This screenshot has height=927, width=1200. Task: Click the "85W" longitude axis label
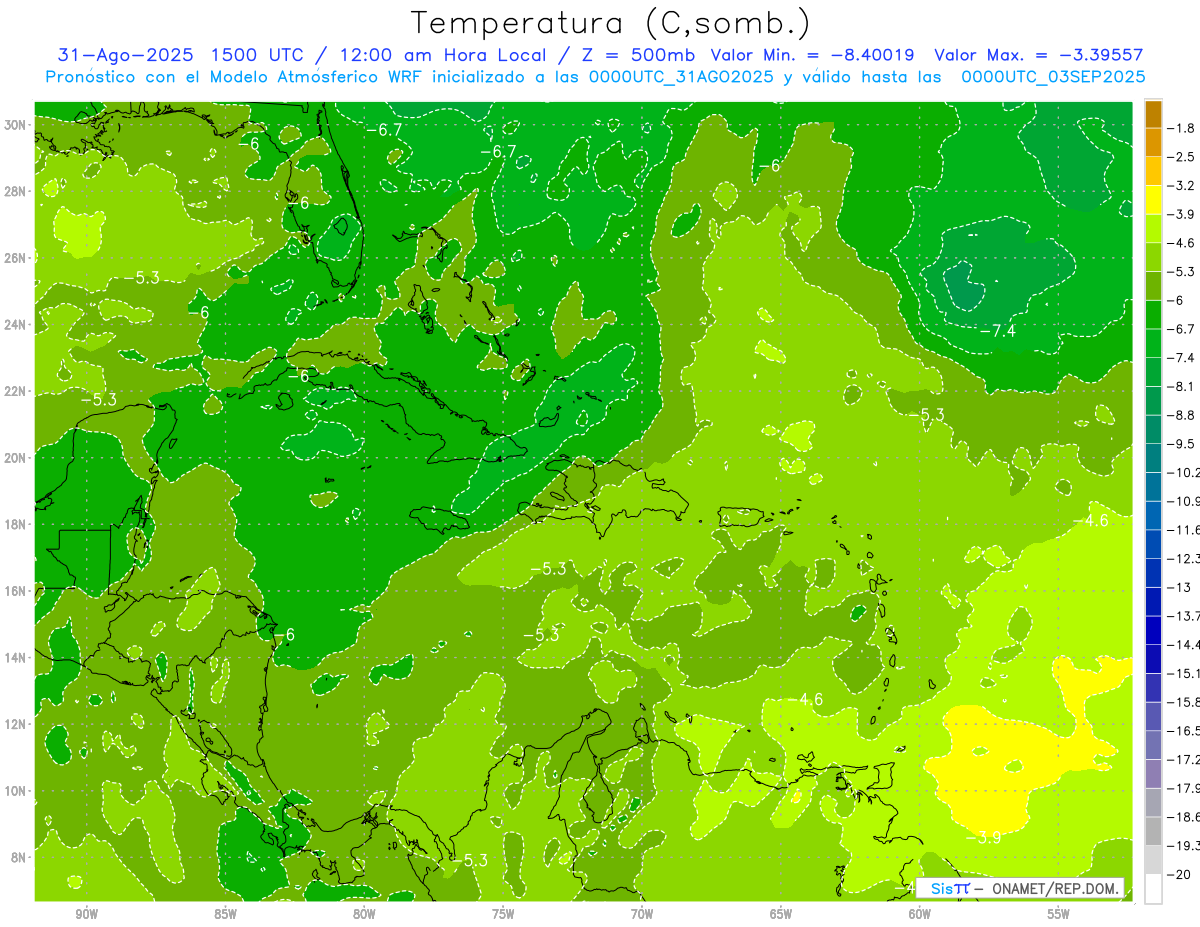225,915
